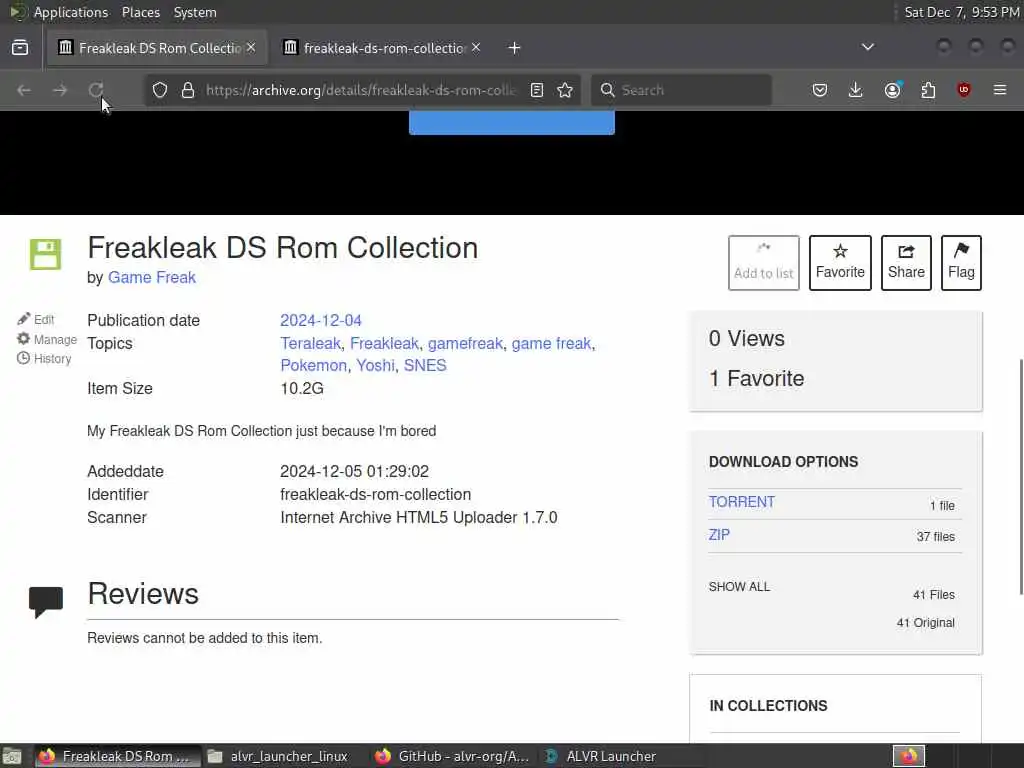Click the Add to list button
The image size is (1024, 768).
point(763,263)
